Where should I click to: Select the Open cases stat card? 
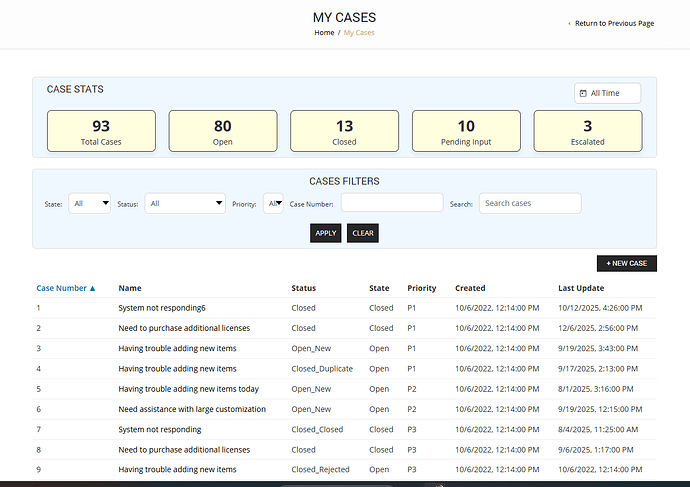(x=222, y=131)
